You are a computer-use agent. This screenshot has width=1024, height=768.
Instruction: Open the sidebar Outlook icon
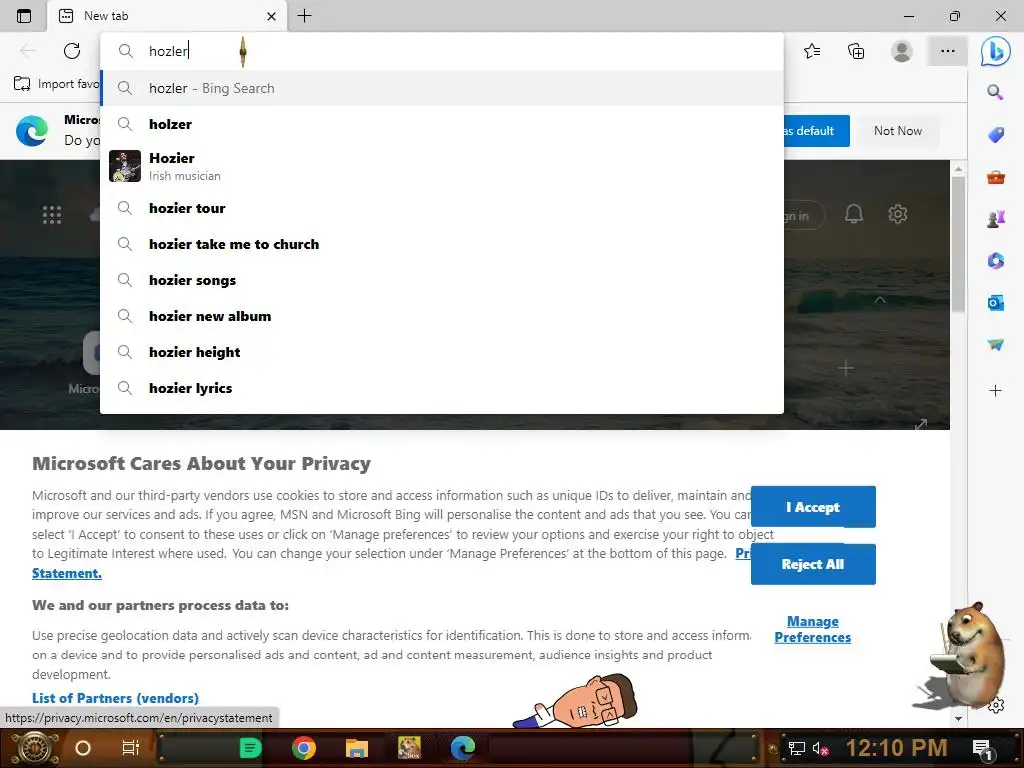tap(995, 302)
